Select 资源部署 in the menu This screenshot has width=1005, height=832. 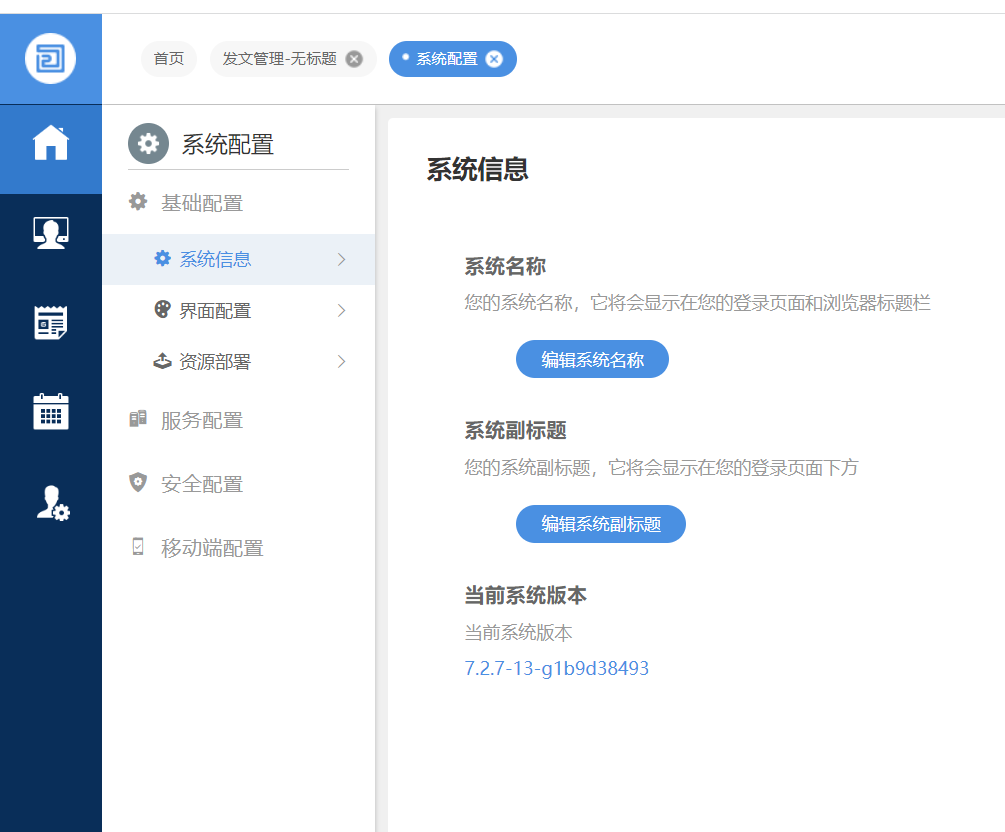238,362
